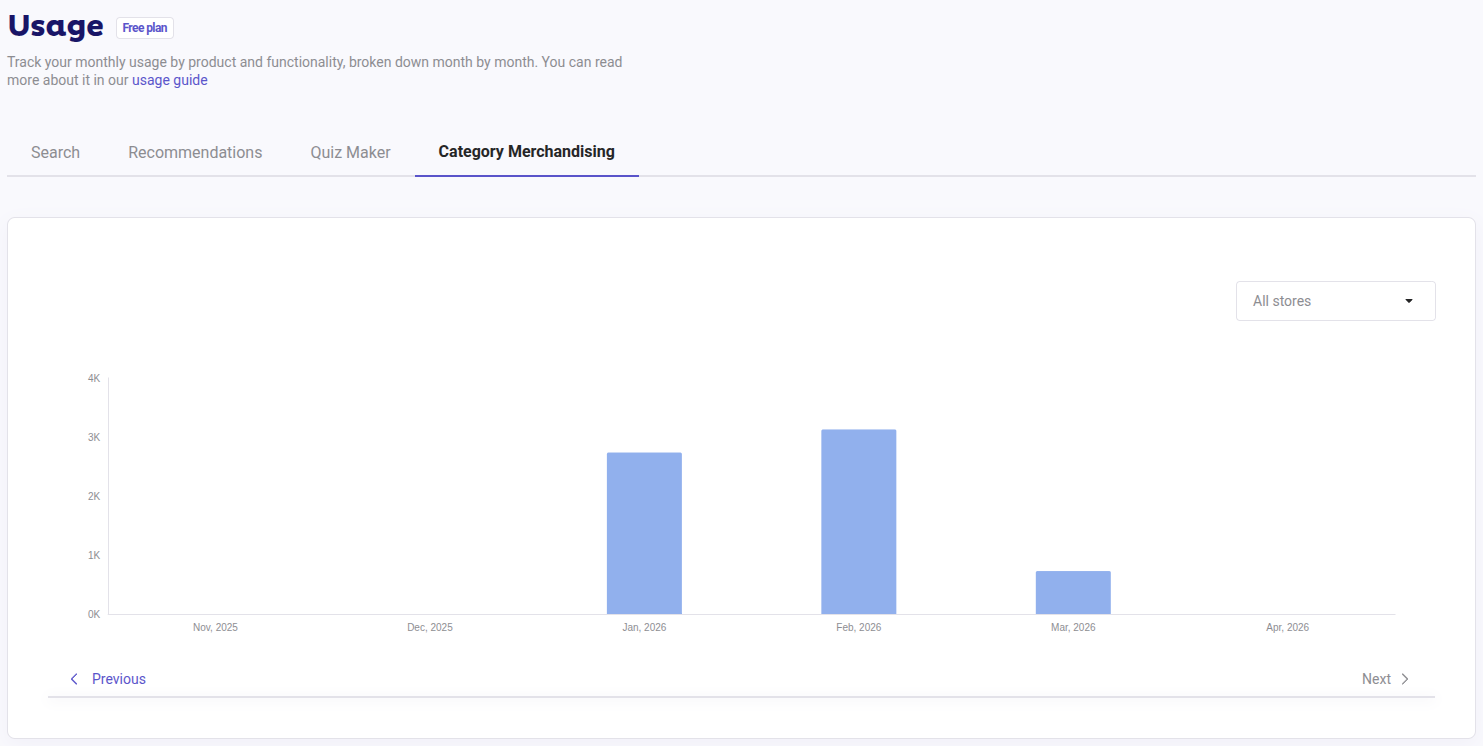The height and width of the screenshot is (746, 1483).
Task: Click the Jan 2026 bar on the chart
Action: click(644, 532)
